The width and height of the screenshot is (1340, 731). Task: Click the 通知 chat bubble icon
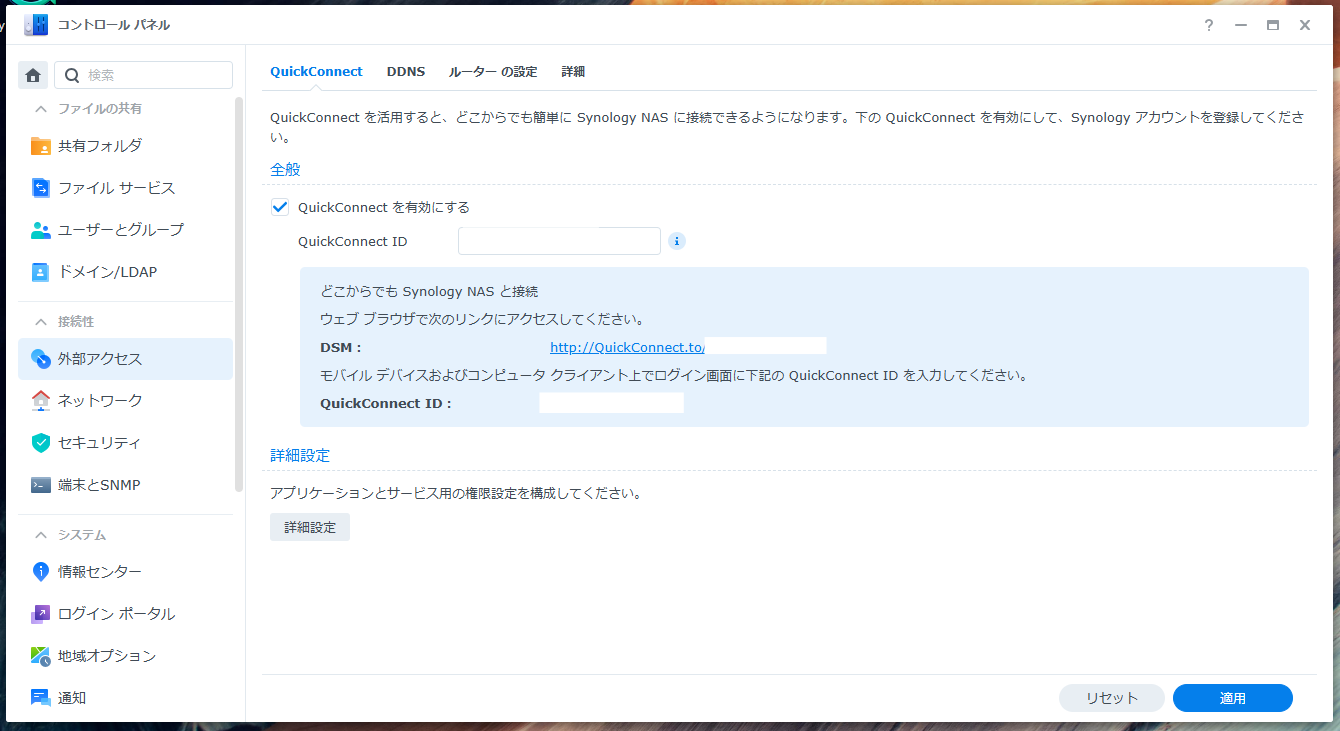pyautogui.click(x=41, y=698)
